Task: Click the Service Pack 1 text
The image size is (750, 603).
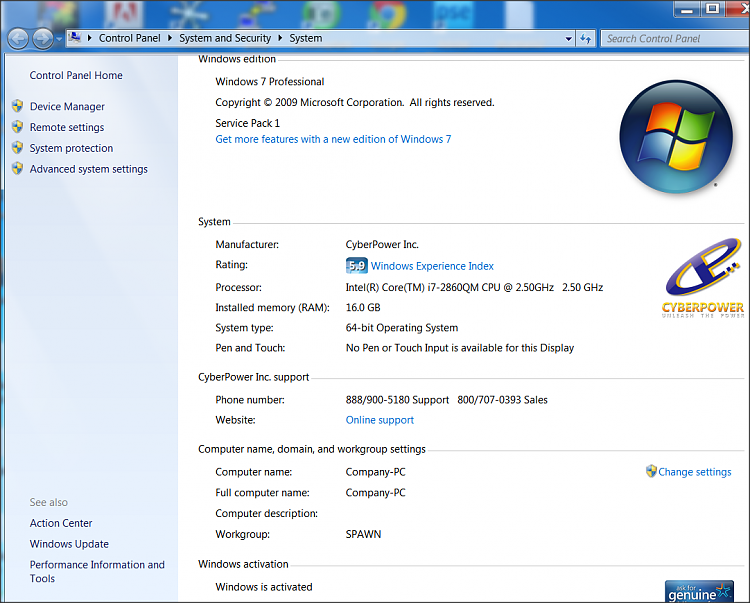Action: point(247,123)
